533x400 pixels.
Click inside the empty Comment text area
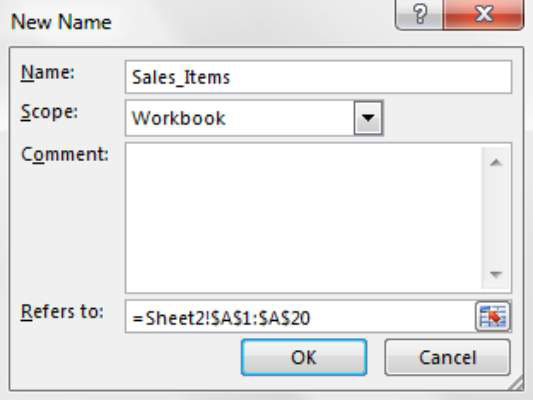pos(303,218)
